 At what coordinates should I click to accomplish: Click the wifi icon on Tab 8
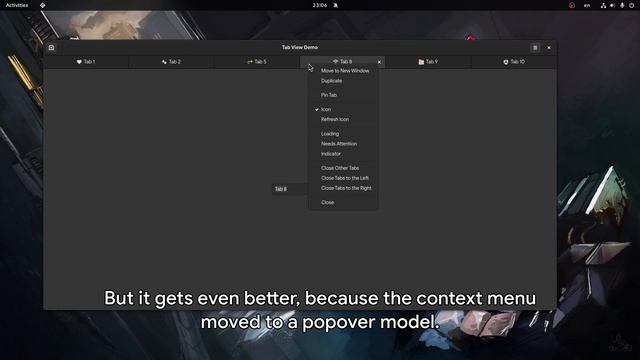coord(336,62)
